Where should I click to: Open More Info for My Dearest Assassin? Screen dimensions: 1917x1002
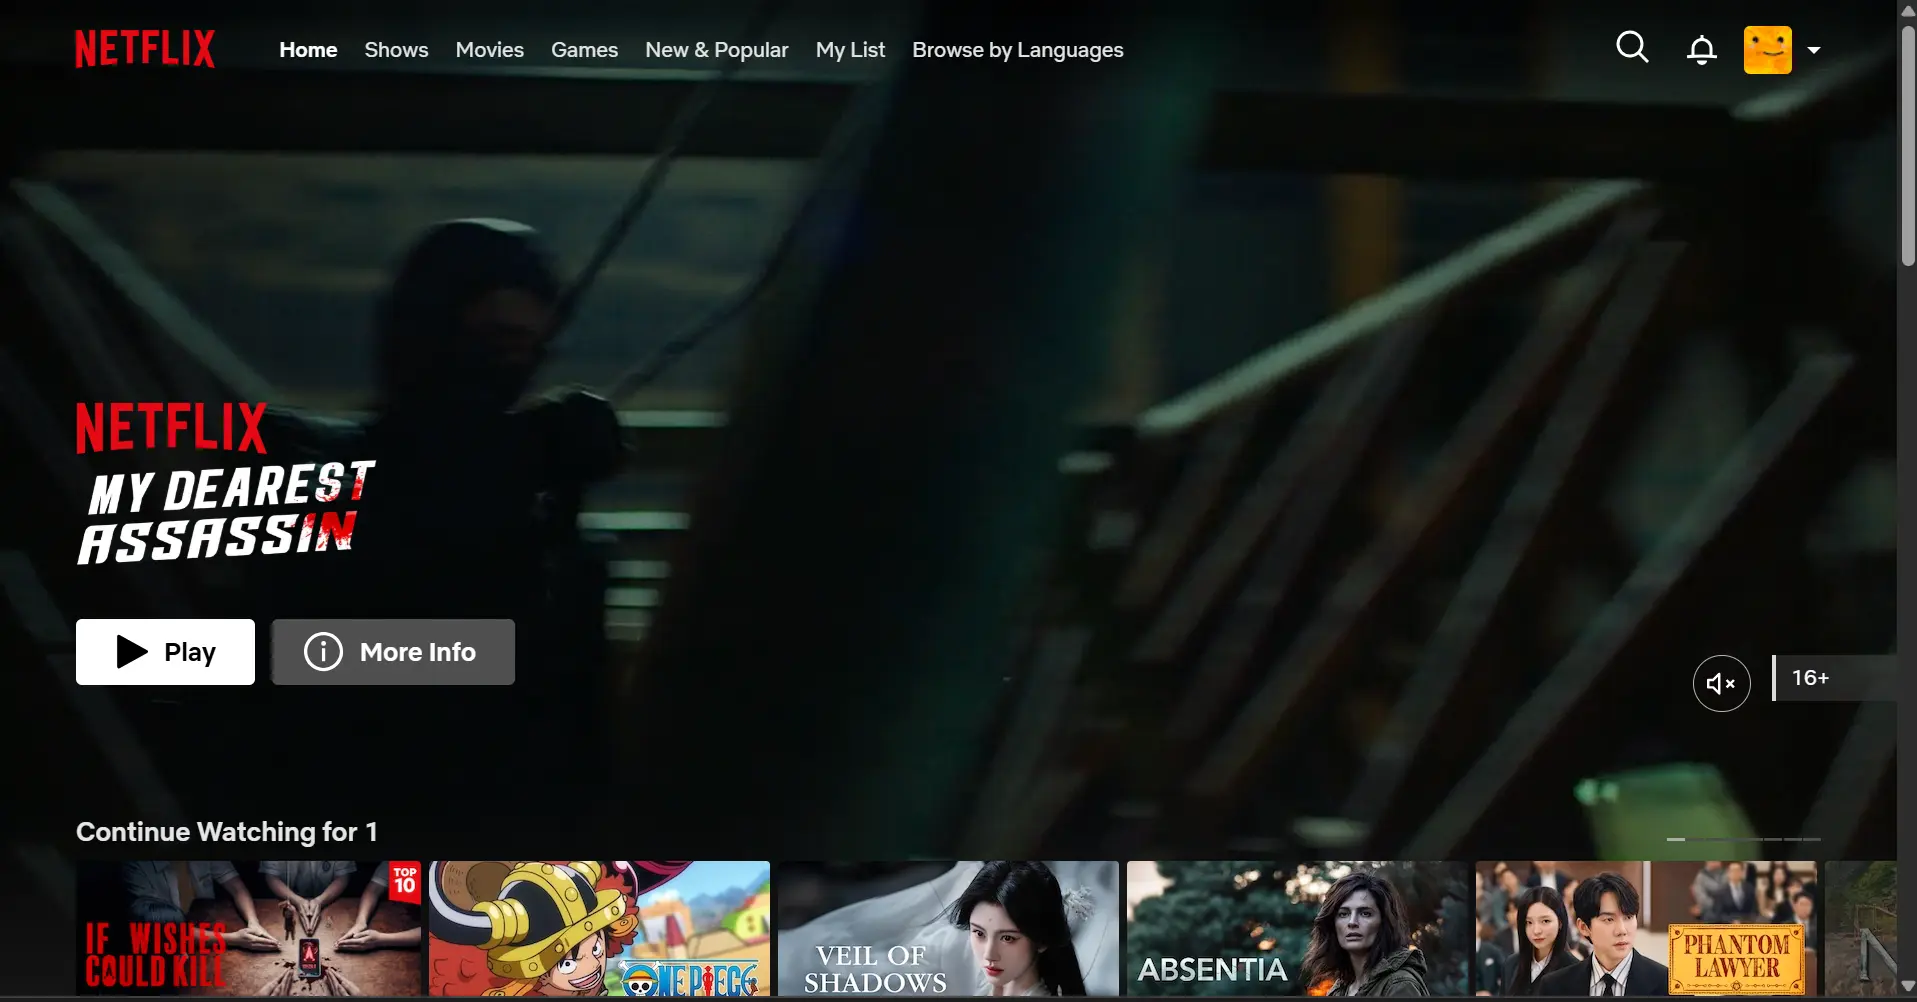pyautogui.click(x=393, y=652)
